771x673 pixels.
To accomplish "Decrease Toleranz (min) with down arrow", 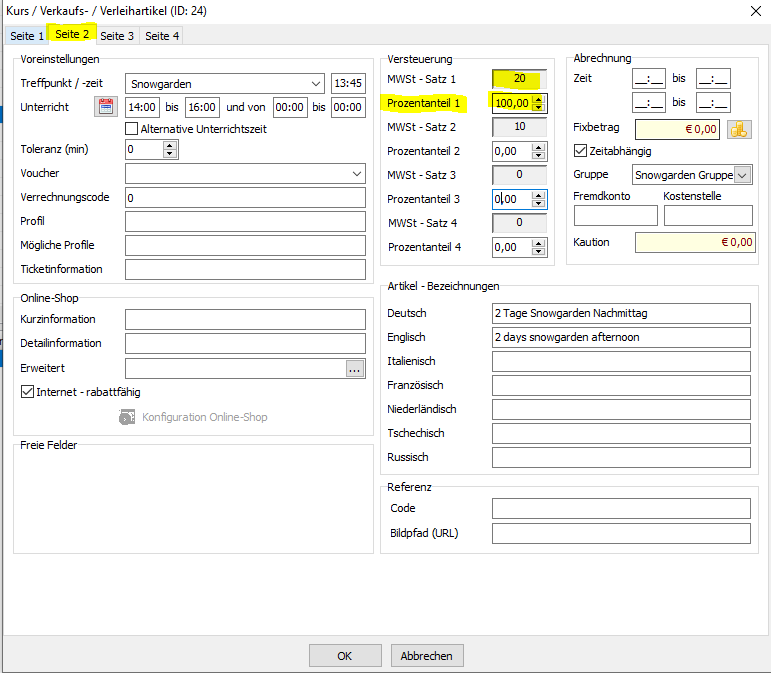I will coord(170,153).
